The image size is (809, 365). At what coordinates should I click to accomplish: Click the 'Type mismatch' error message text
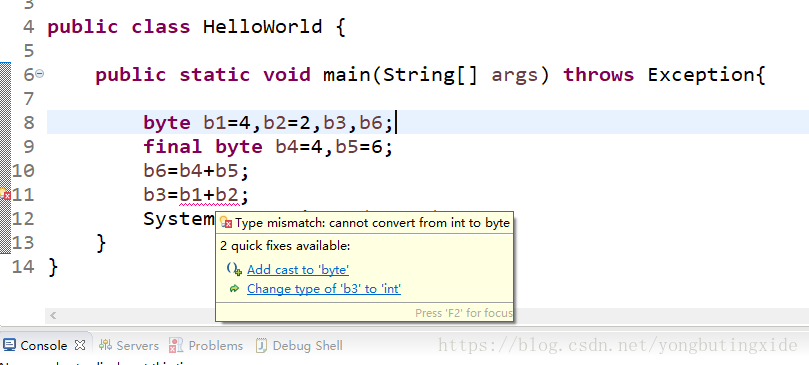tap(373, 223)
